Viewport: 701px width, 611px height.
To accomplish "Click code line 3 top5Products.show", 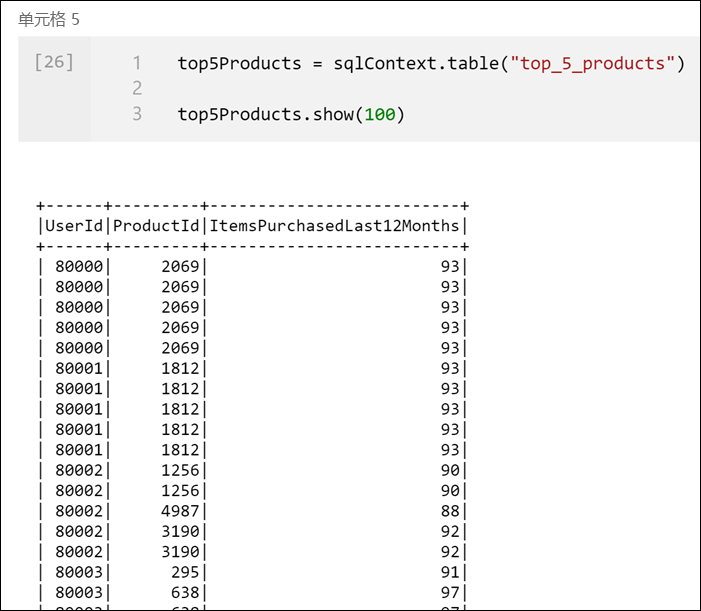I will [291, 114].
